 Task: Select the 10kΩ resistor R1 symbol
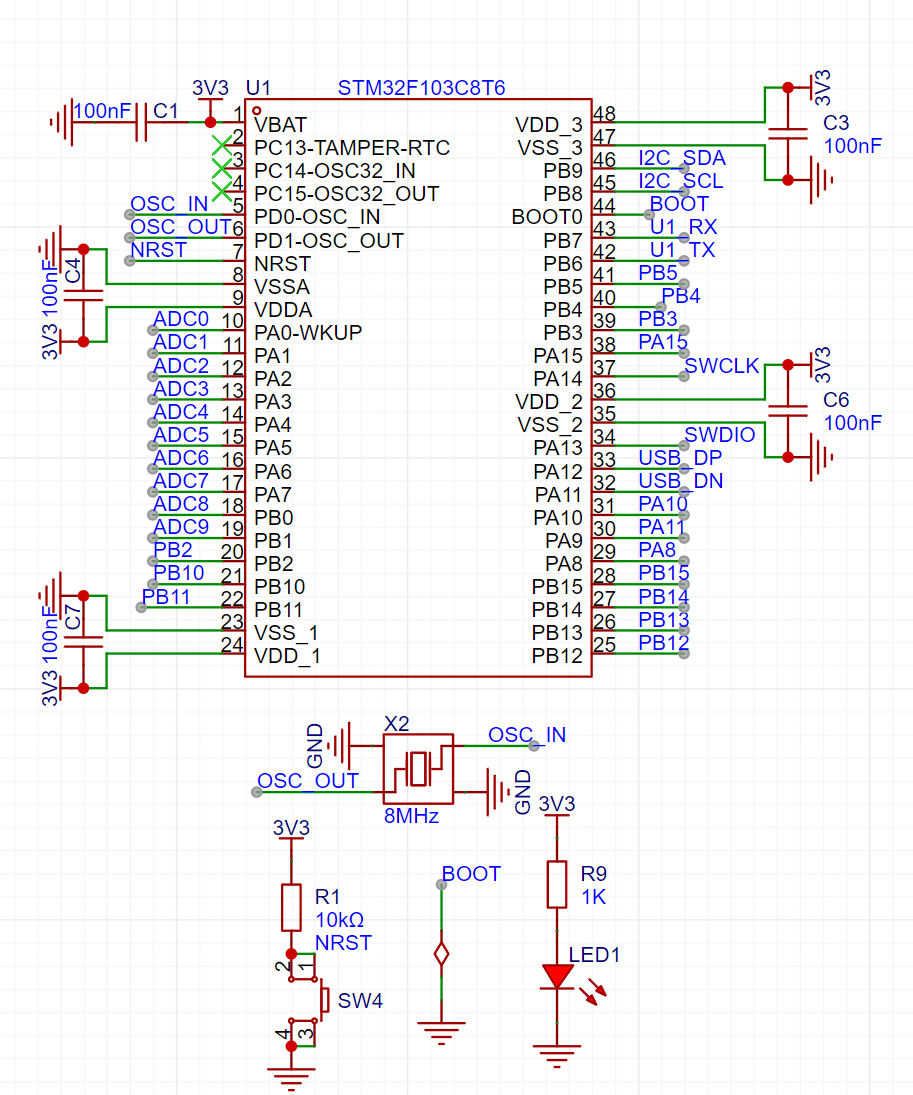(x=291, y=905)
